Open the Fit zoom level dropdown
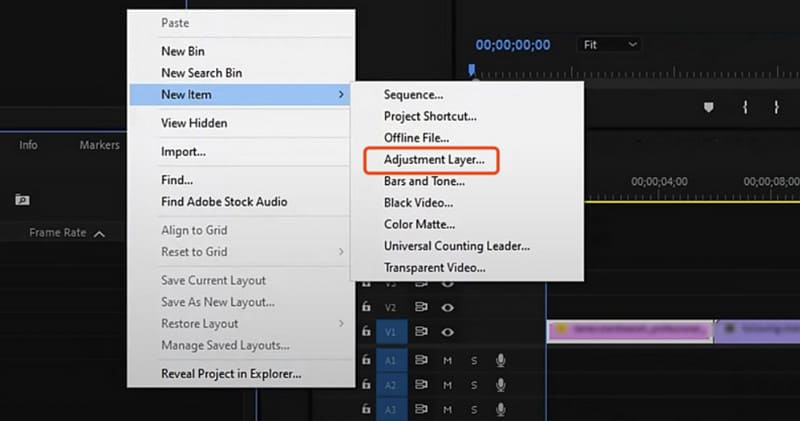This screenshot has height=421, width=800. [610, 45]
